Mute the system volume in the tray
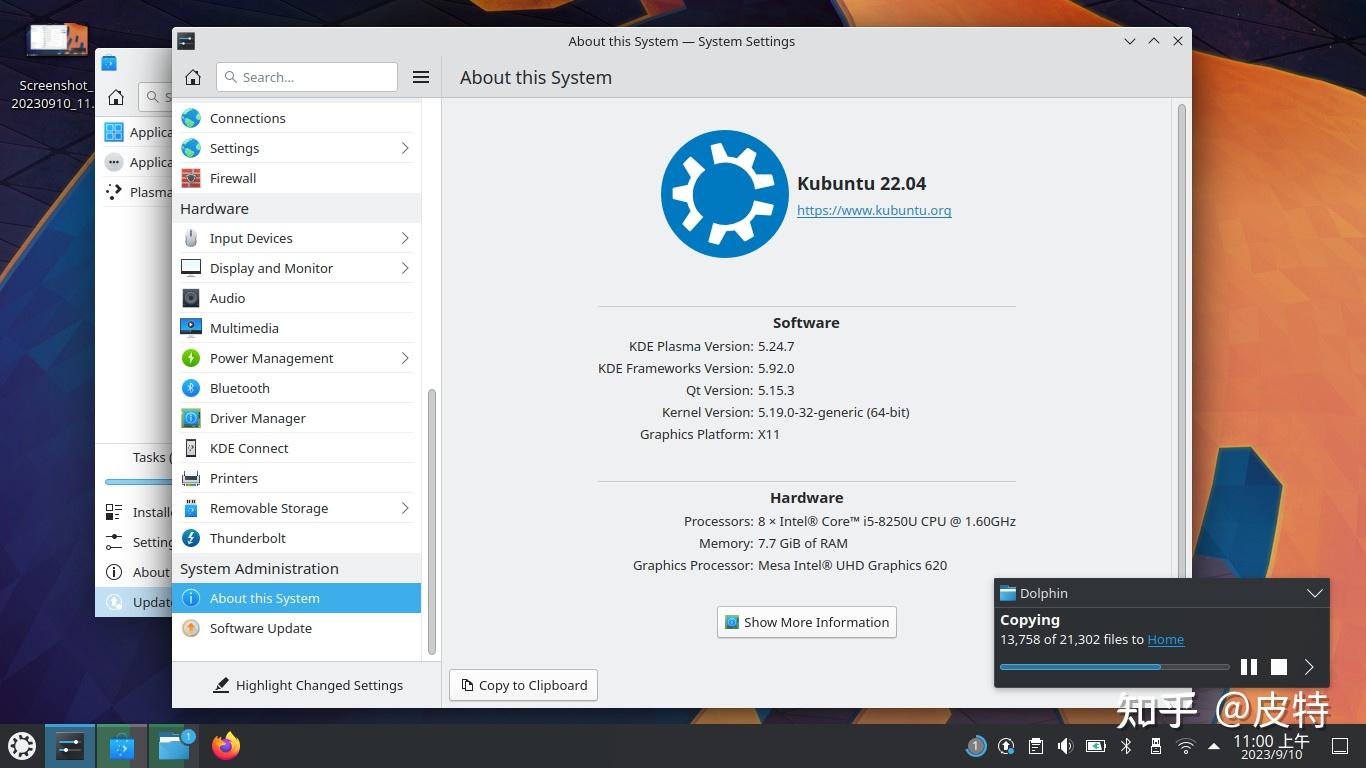Image resolution: width=1366 pixels, height=768 pixels. coord(1065,745)
